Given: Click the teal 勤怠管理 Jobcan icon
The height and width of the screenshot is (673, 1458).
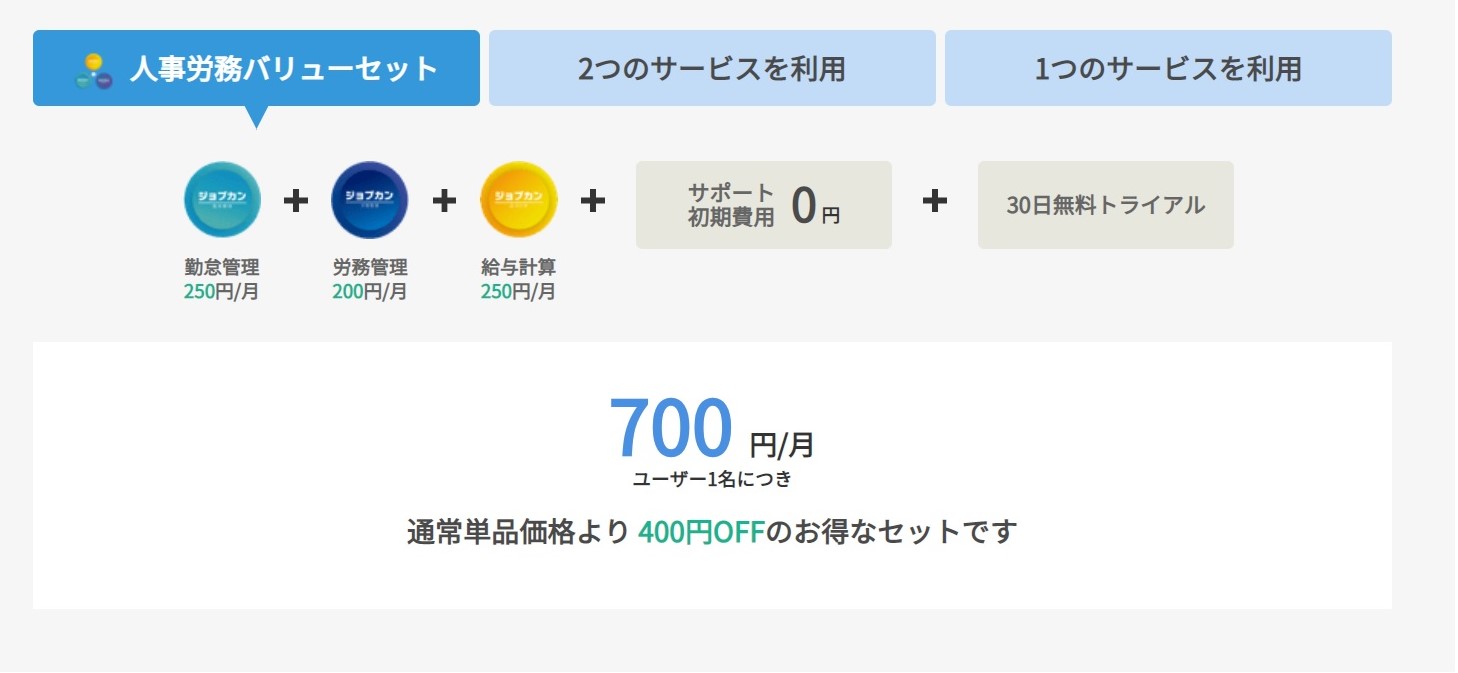Looking at the screenshot, I should pyautogui.click(x=222, y=200).
